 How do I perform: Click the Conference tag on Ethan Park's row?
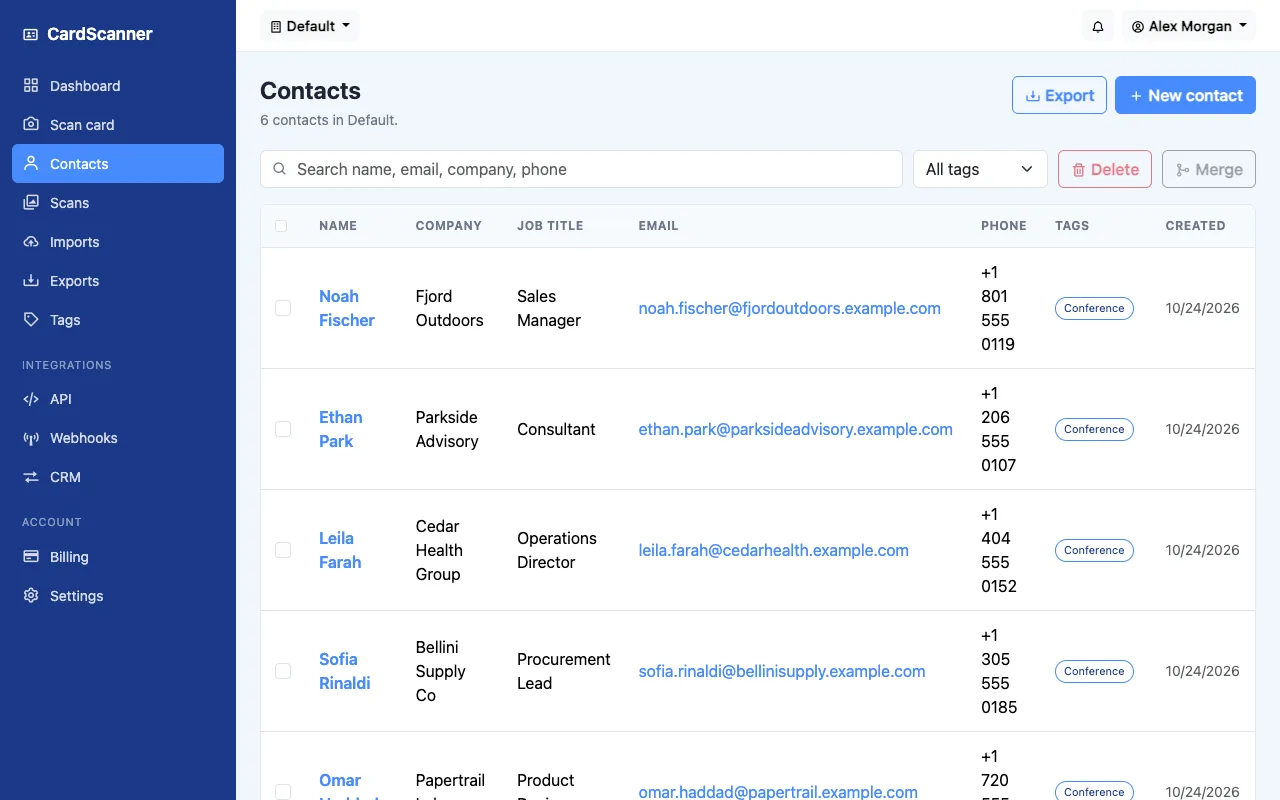(x=1094, y=429)
